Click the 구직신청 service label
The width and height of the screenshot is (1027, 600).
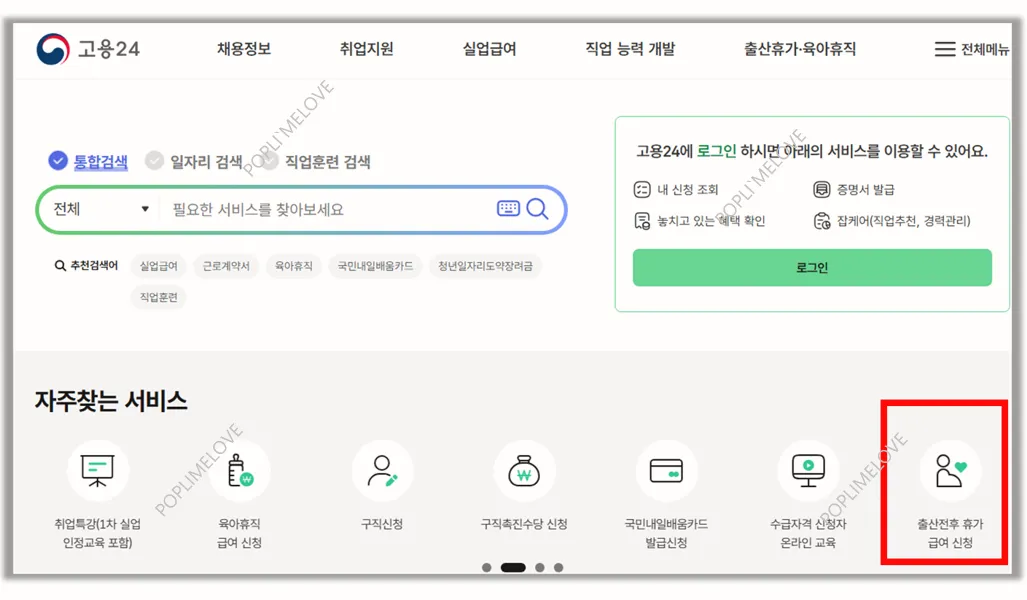383,524
